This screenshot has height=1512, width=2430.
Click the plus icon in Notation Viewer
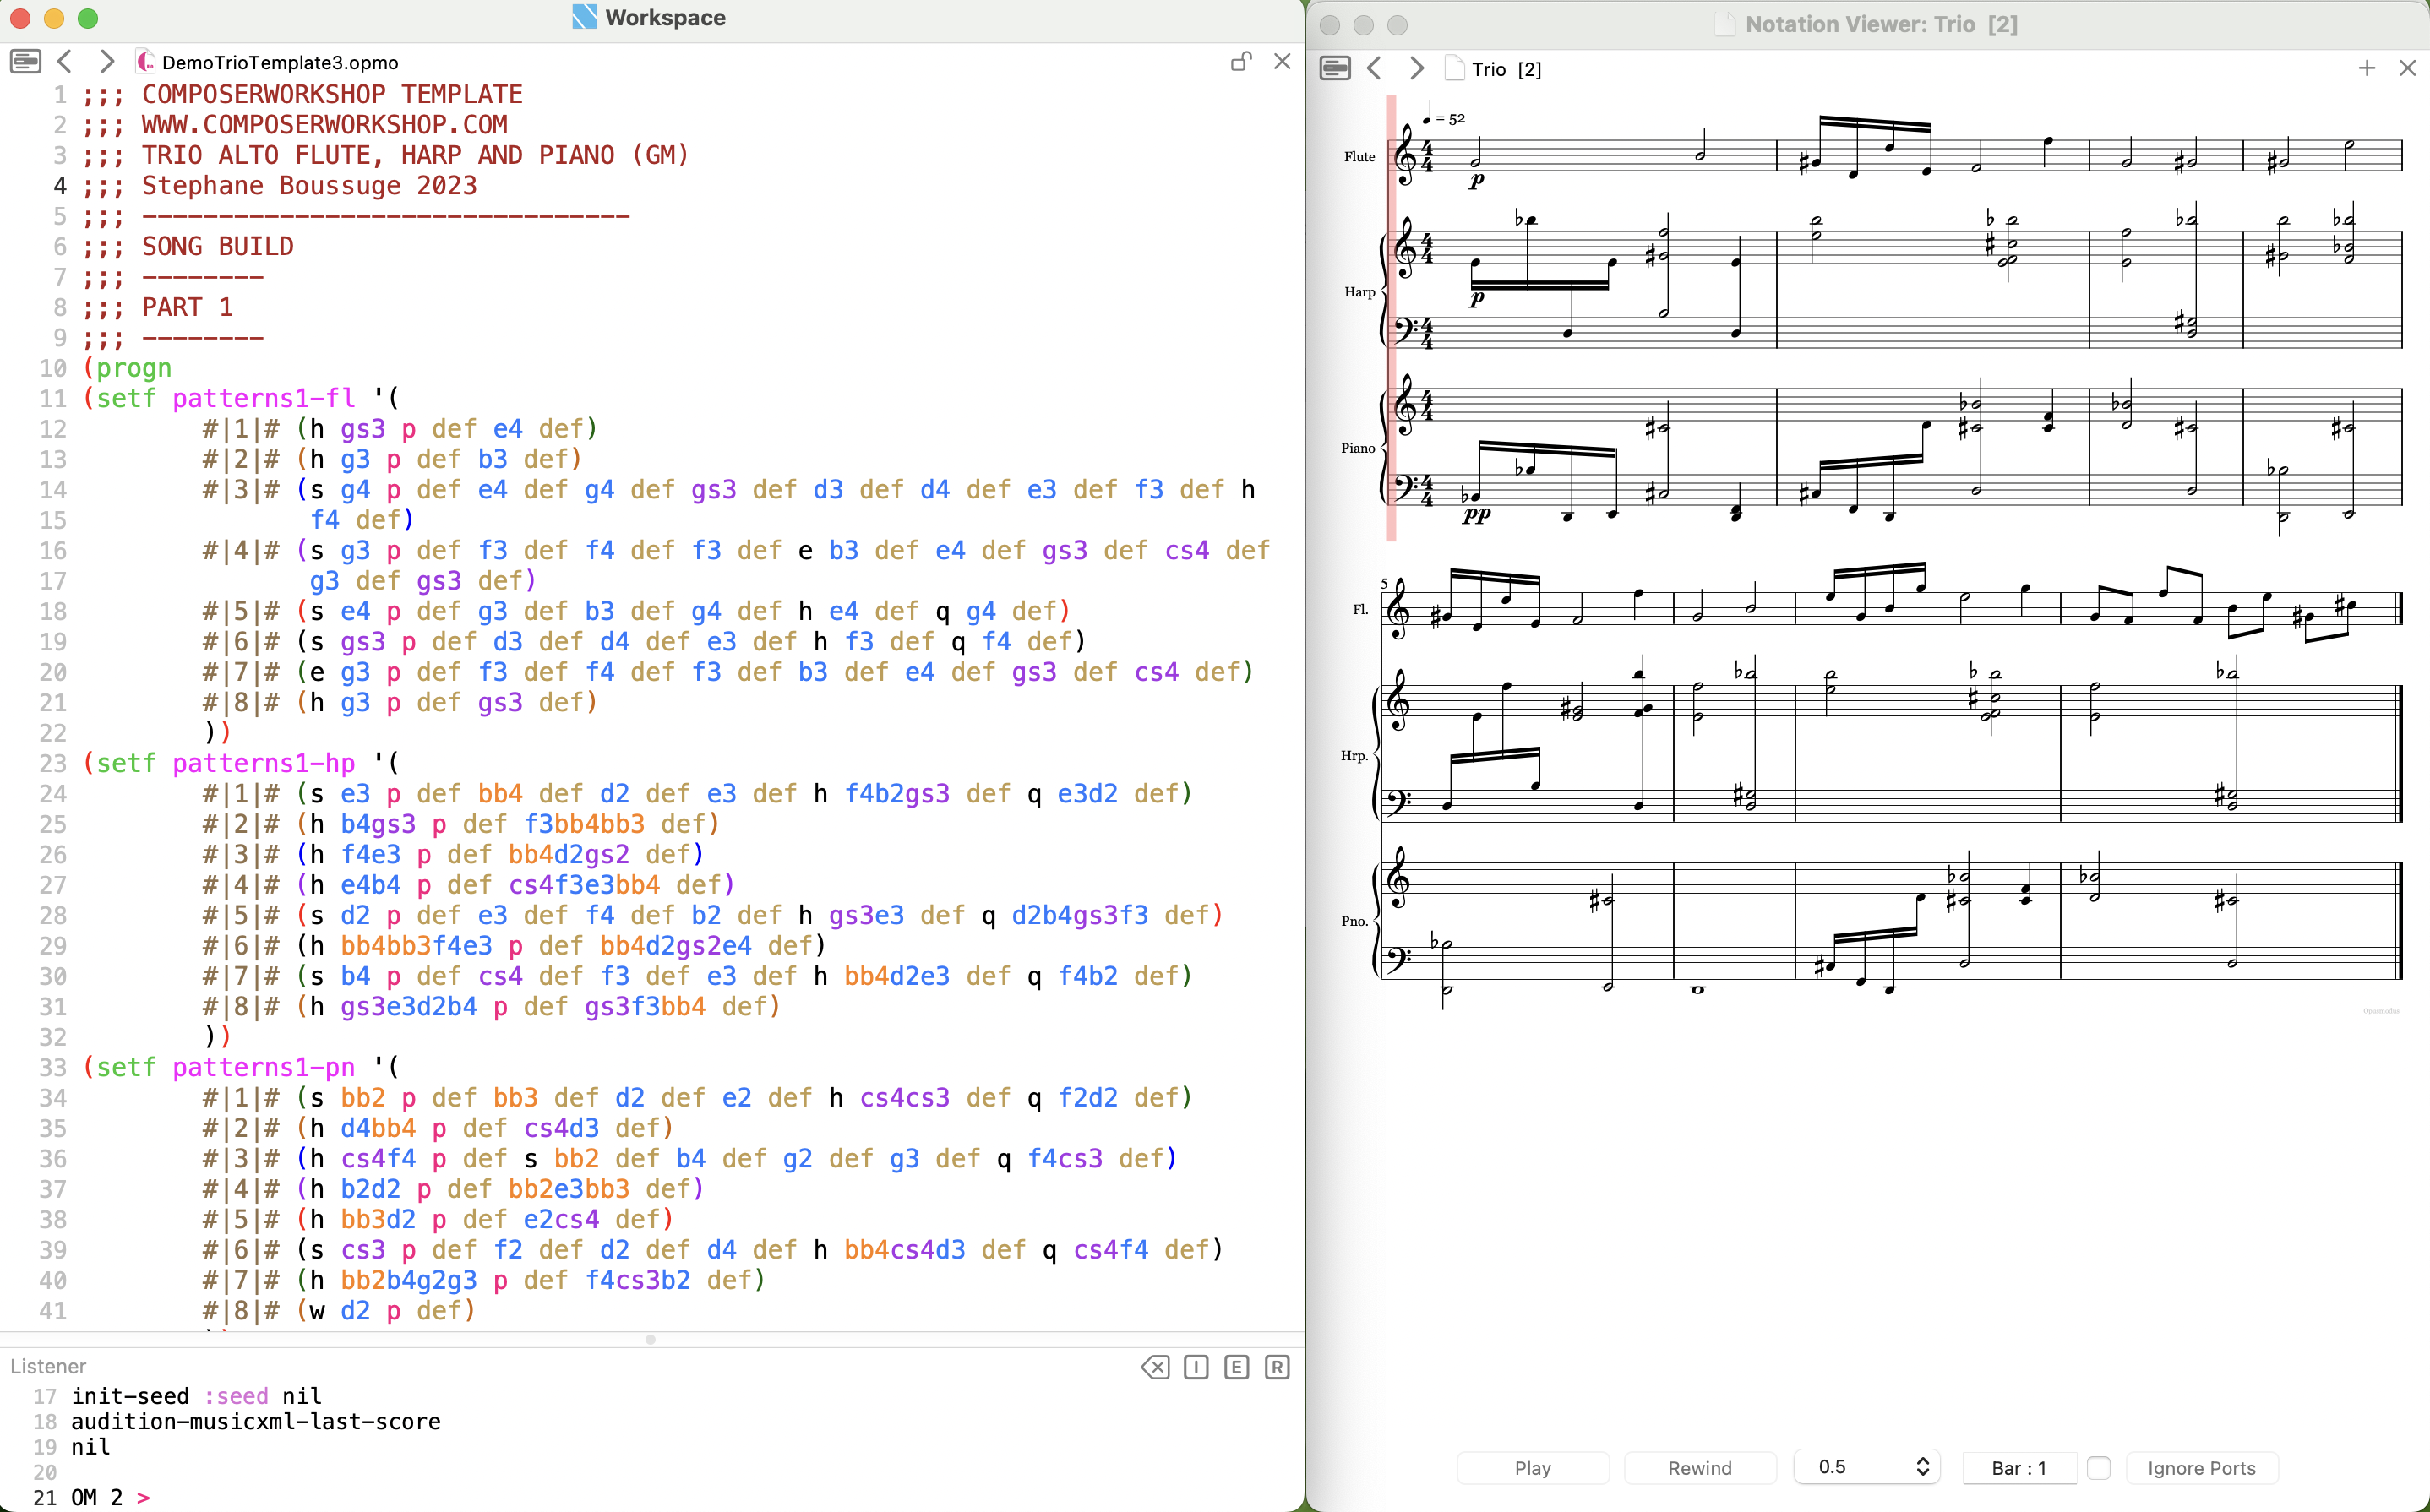point(2366,68)
